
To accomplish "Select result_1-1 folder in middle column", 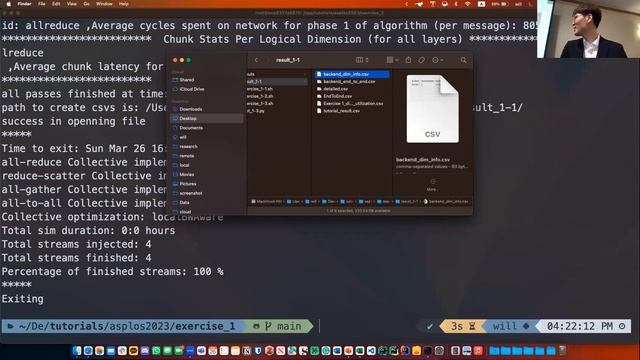I will click(277, 82).
